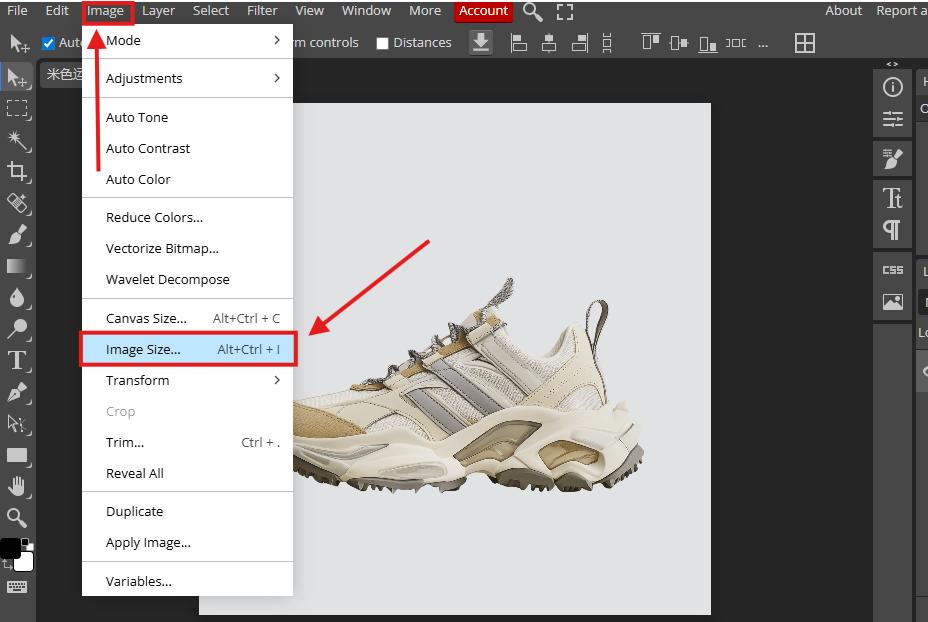Click the red Account button
Screen dimensions: 928x622
[483, 11]
